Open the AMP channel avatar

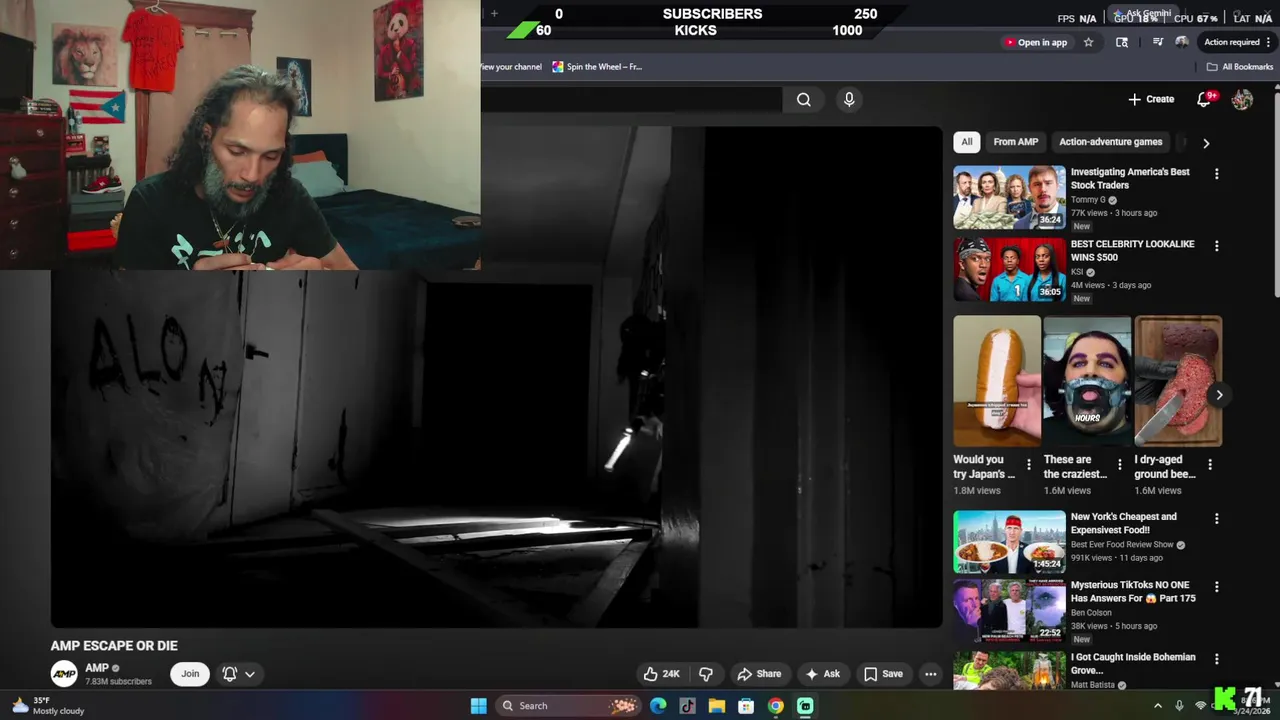point(64,674)
